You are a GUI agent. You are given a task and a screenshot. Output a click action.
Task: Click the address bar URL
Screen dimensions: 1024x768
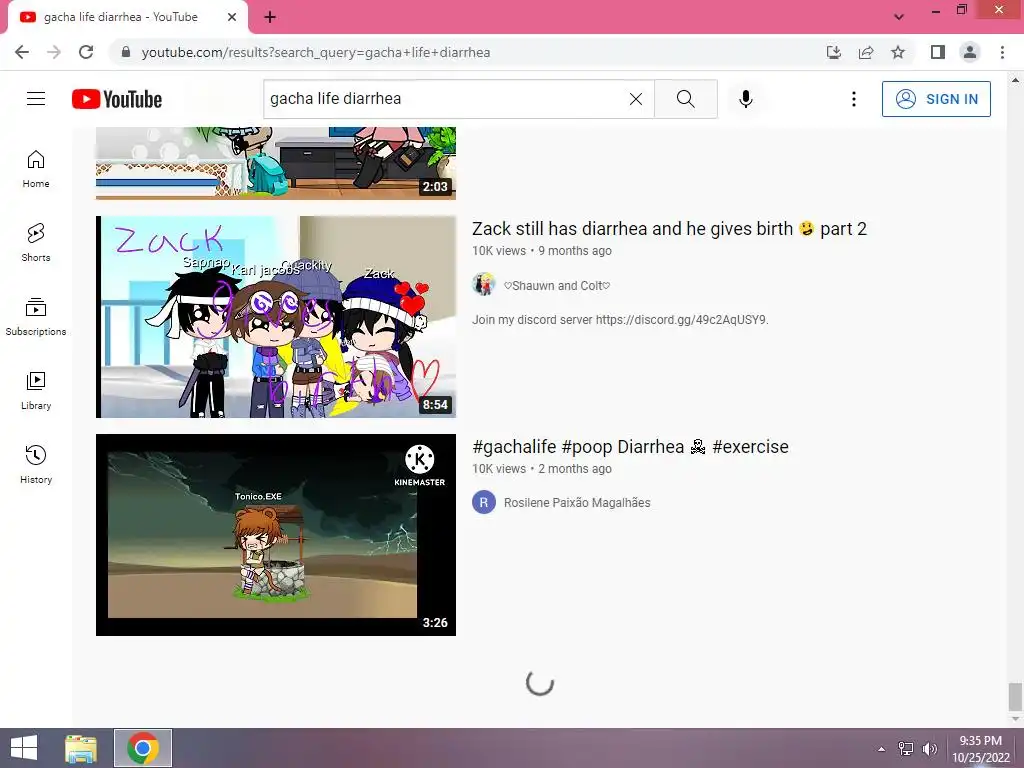[316, 52]
